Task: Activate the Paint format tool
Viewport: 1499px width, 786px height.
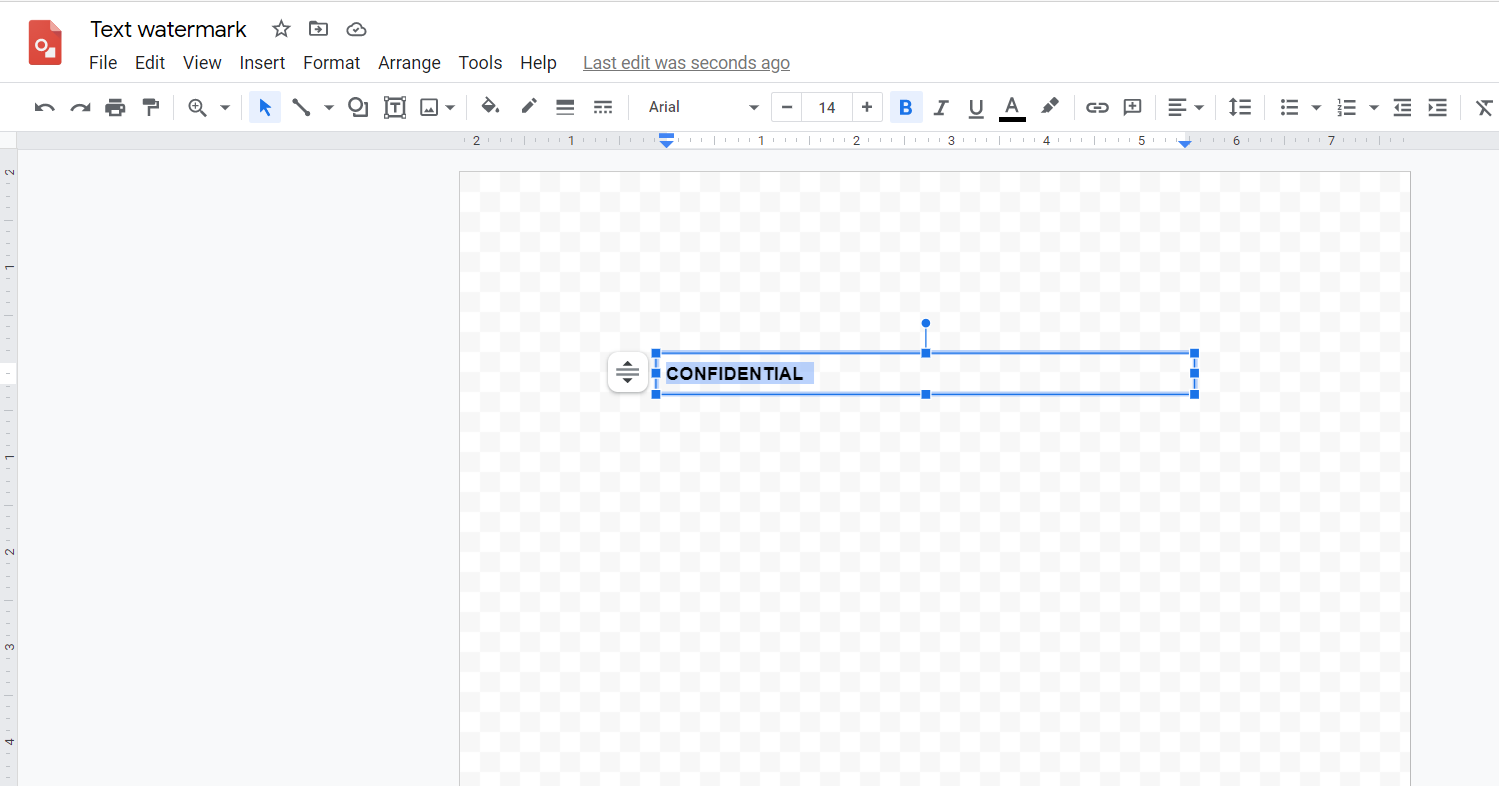Action: [x=151, y=107]
